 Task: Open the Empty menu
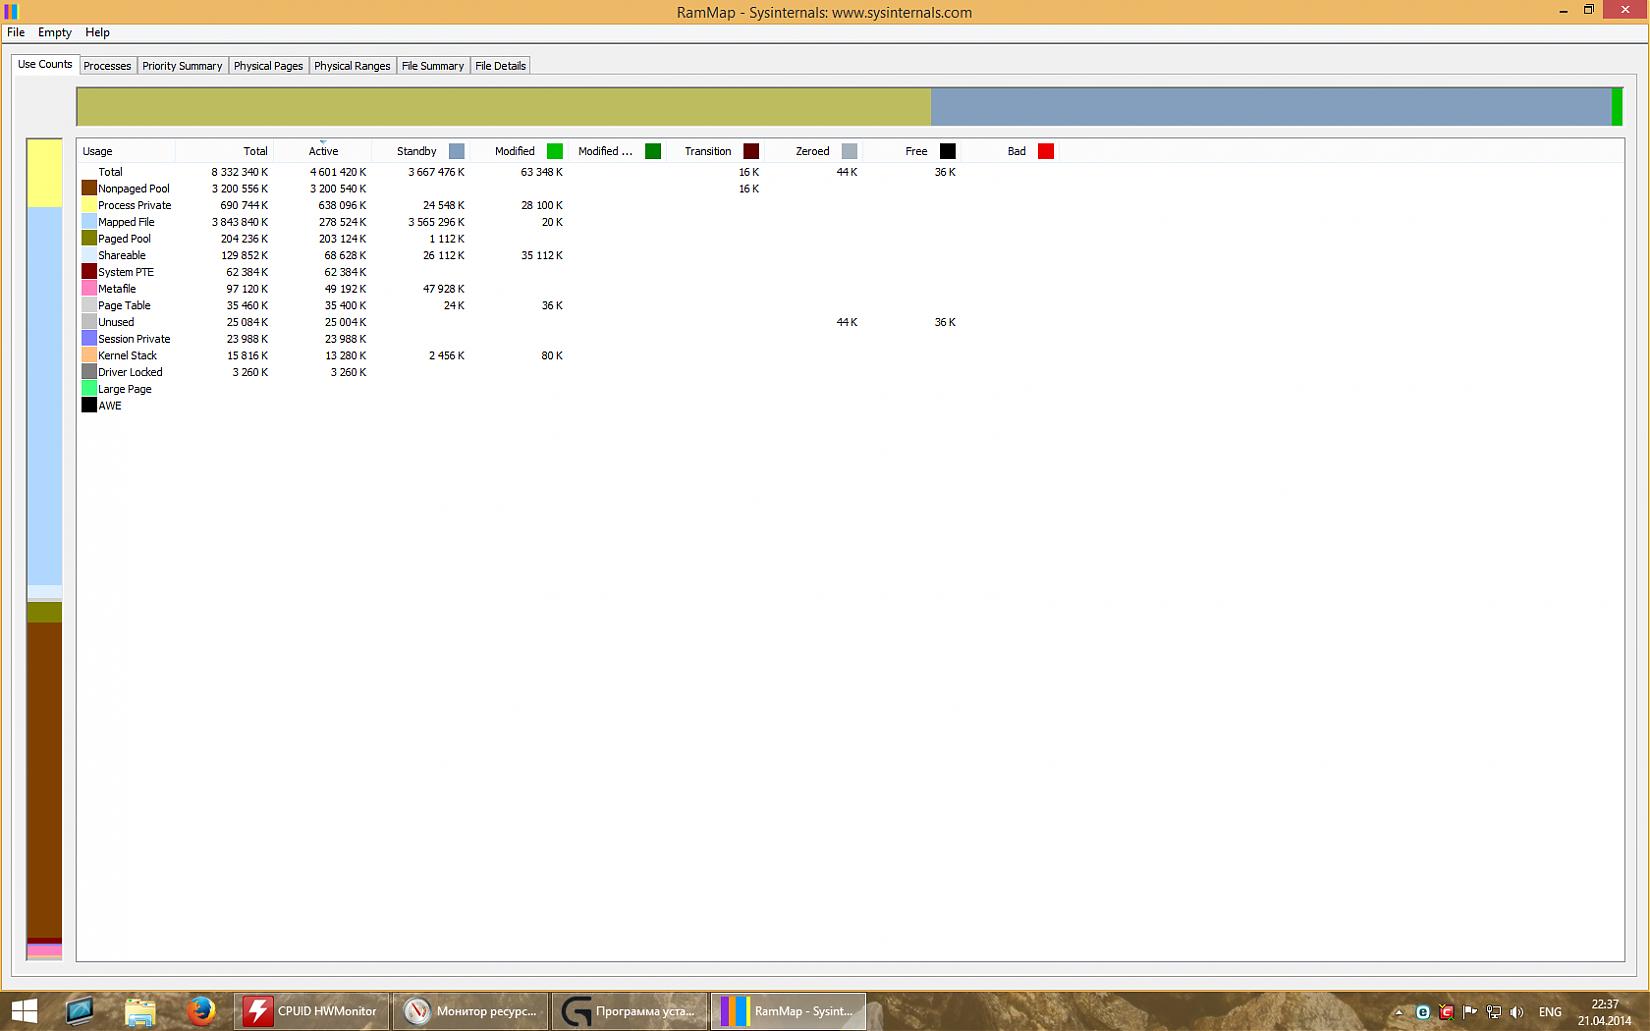click(55, 32)
